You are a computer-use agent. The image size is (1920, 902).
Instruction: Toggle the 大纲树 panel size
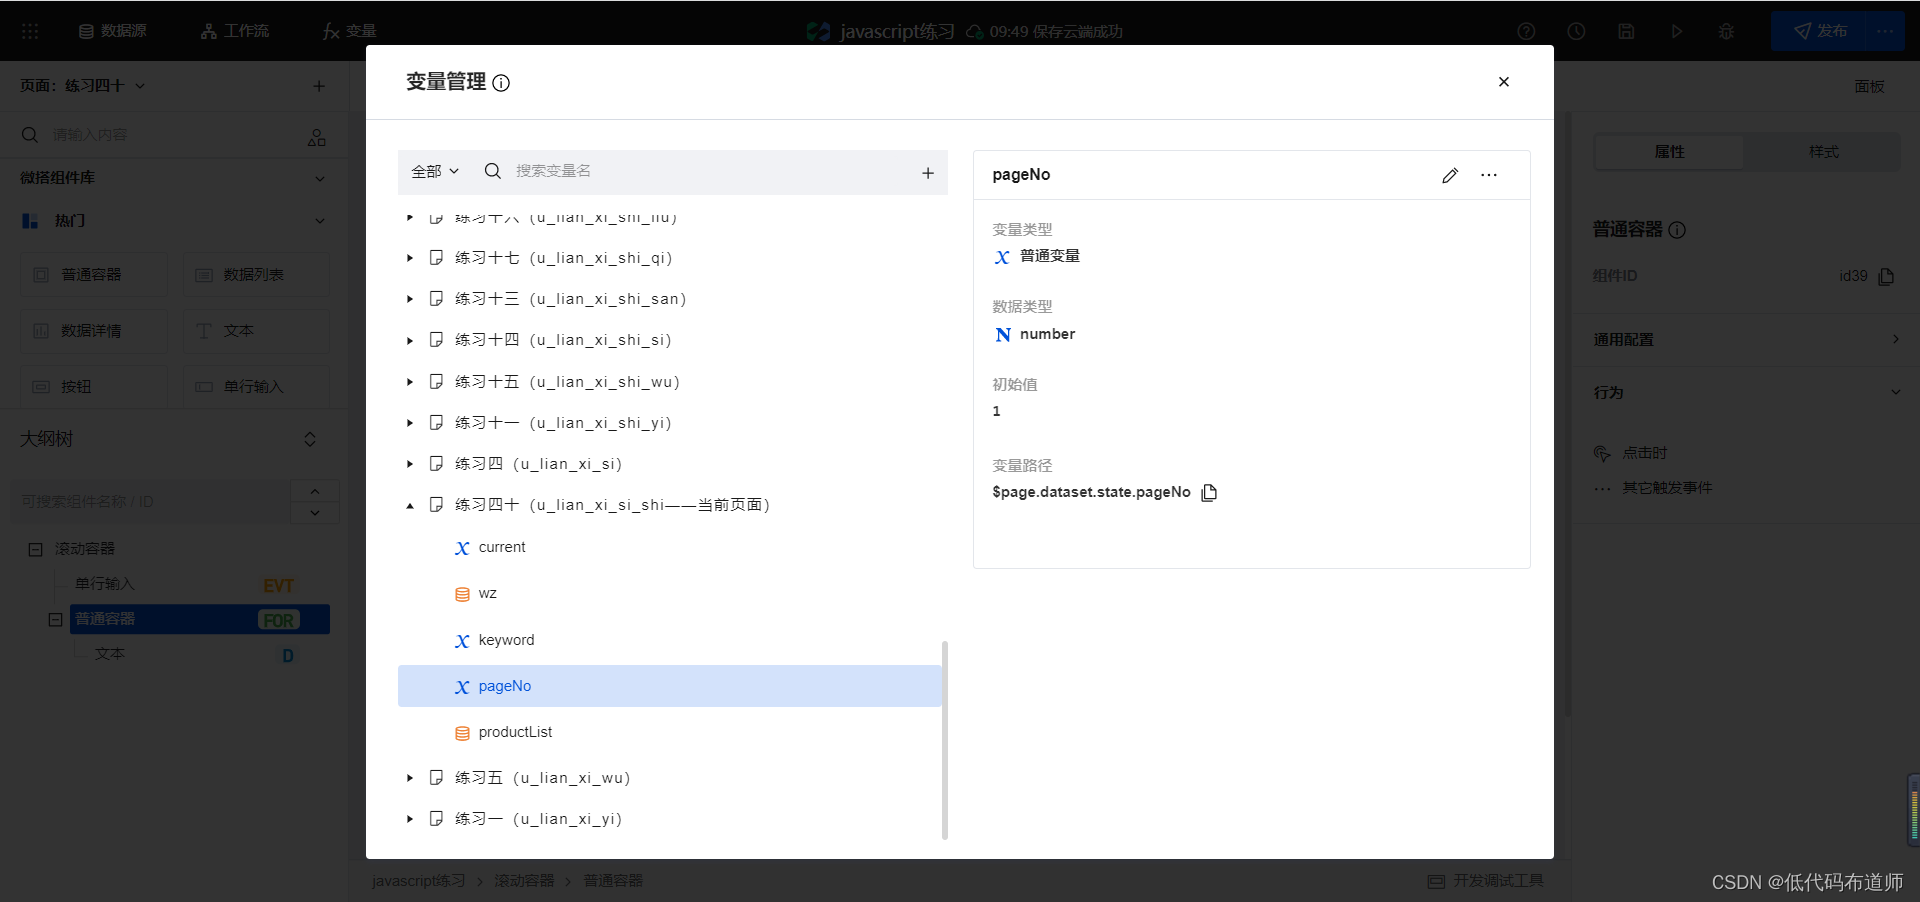click(310, 439)
